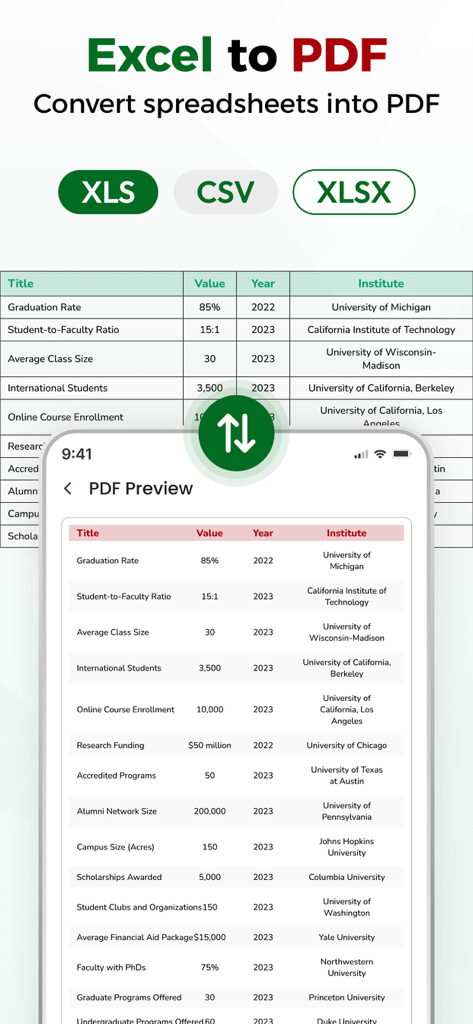
Task: Click green 'Title' header in spreadsheet table
Action: tap(20, 283)
